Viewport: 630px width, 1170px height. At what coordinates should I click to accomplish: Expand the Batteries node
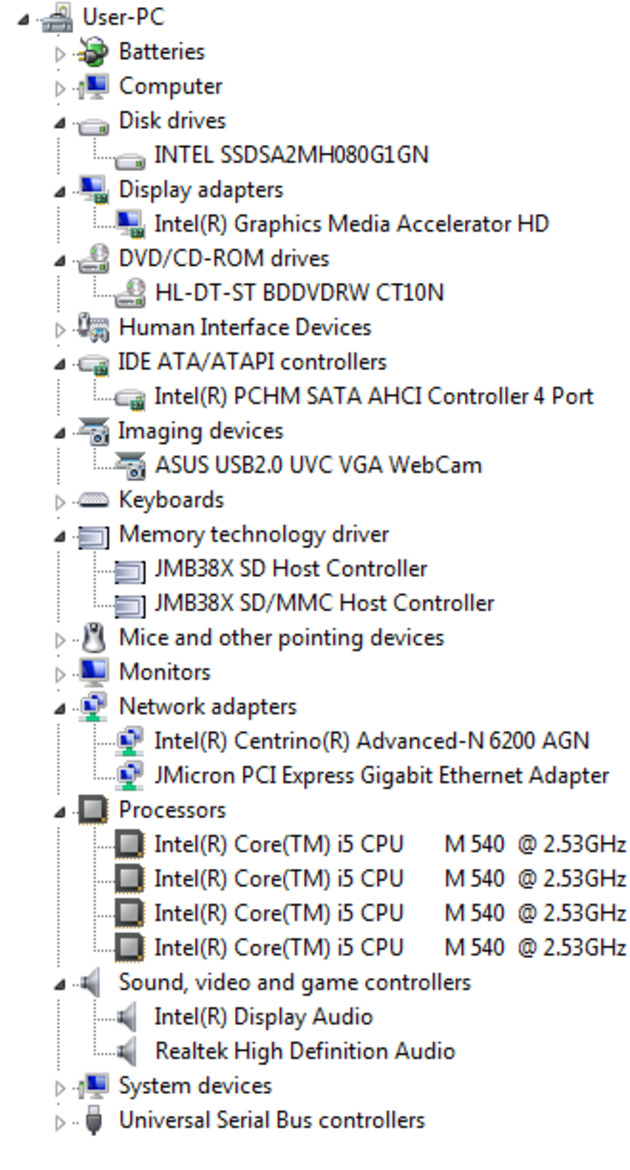pos(60,53)
